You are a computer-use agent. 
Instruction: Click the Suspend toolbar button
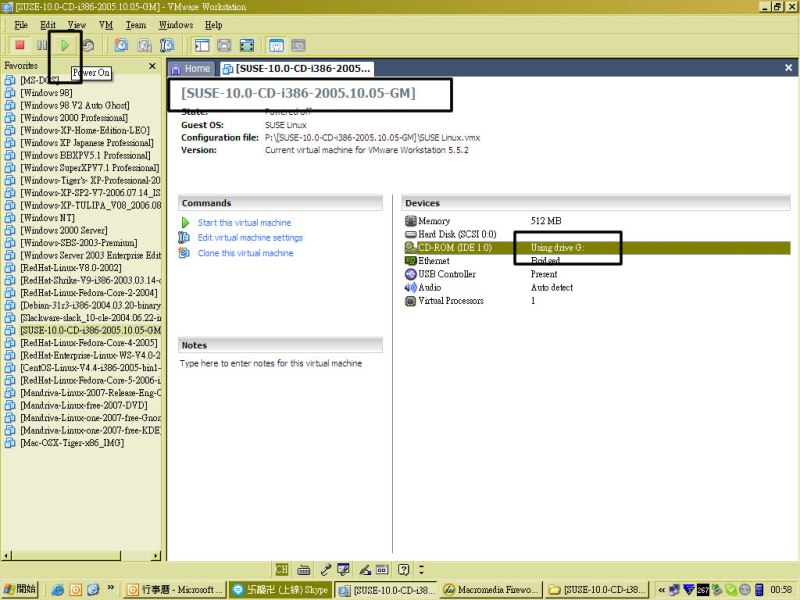(42, 45)
